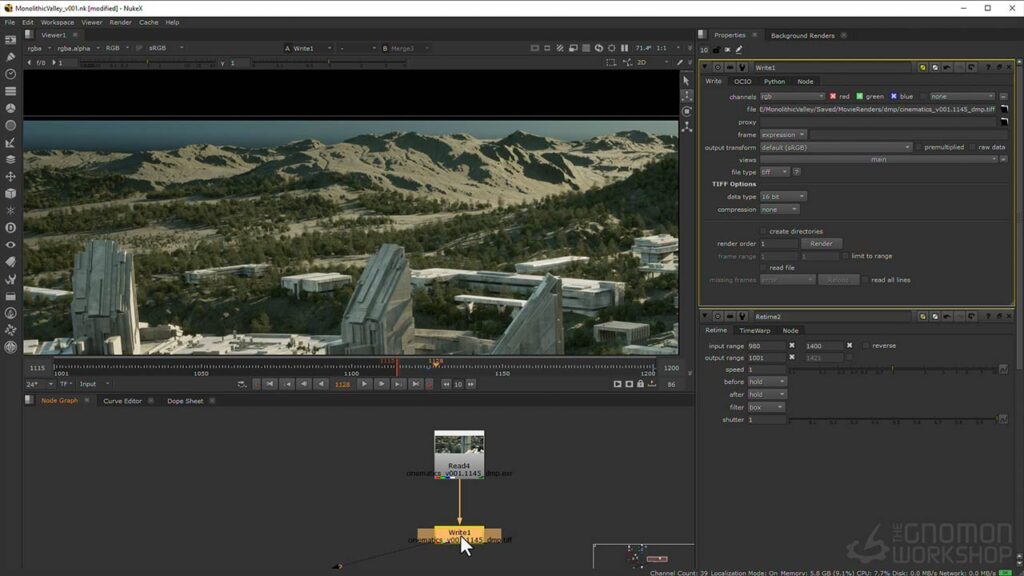This screenshot has width=1024, height=576.
Task: Click the flipbook capture icon below timeline
Action: pyautogui.click(x=617, y=384)
